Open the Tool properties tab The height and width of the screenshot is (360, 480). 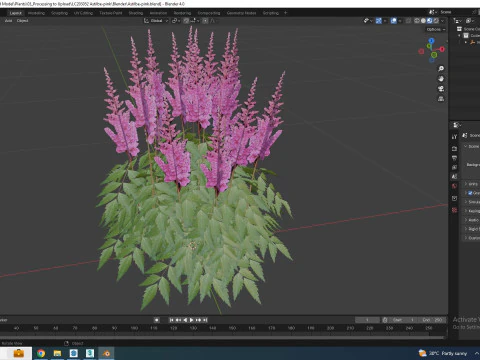coord(454,137)
